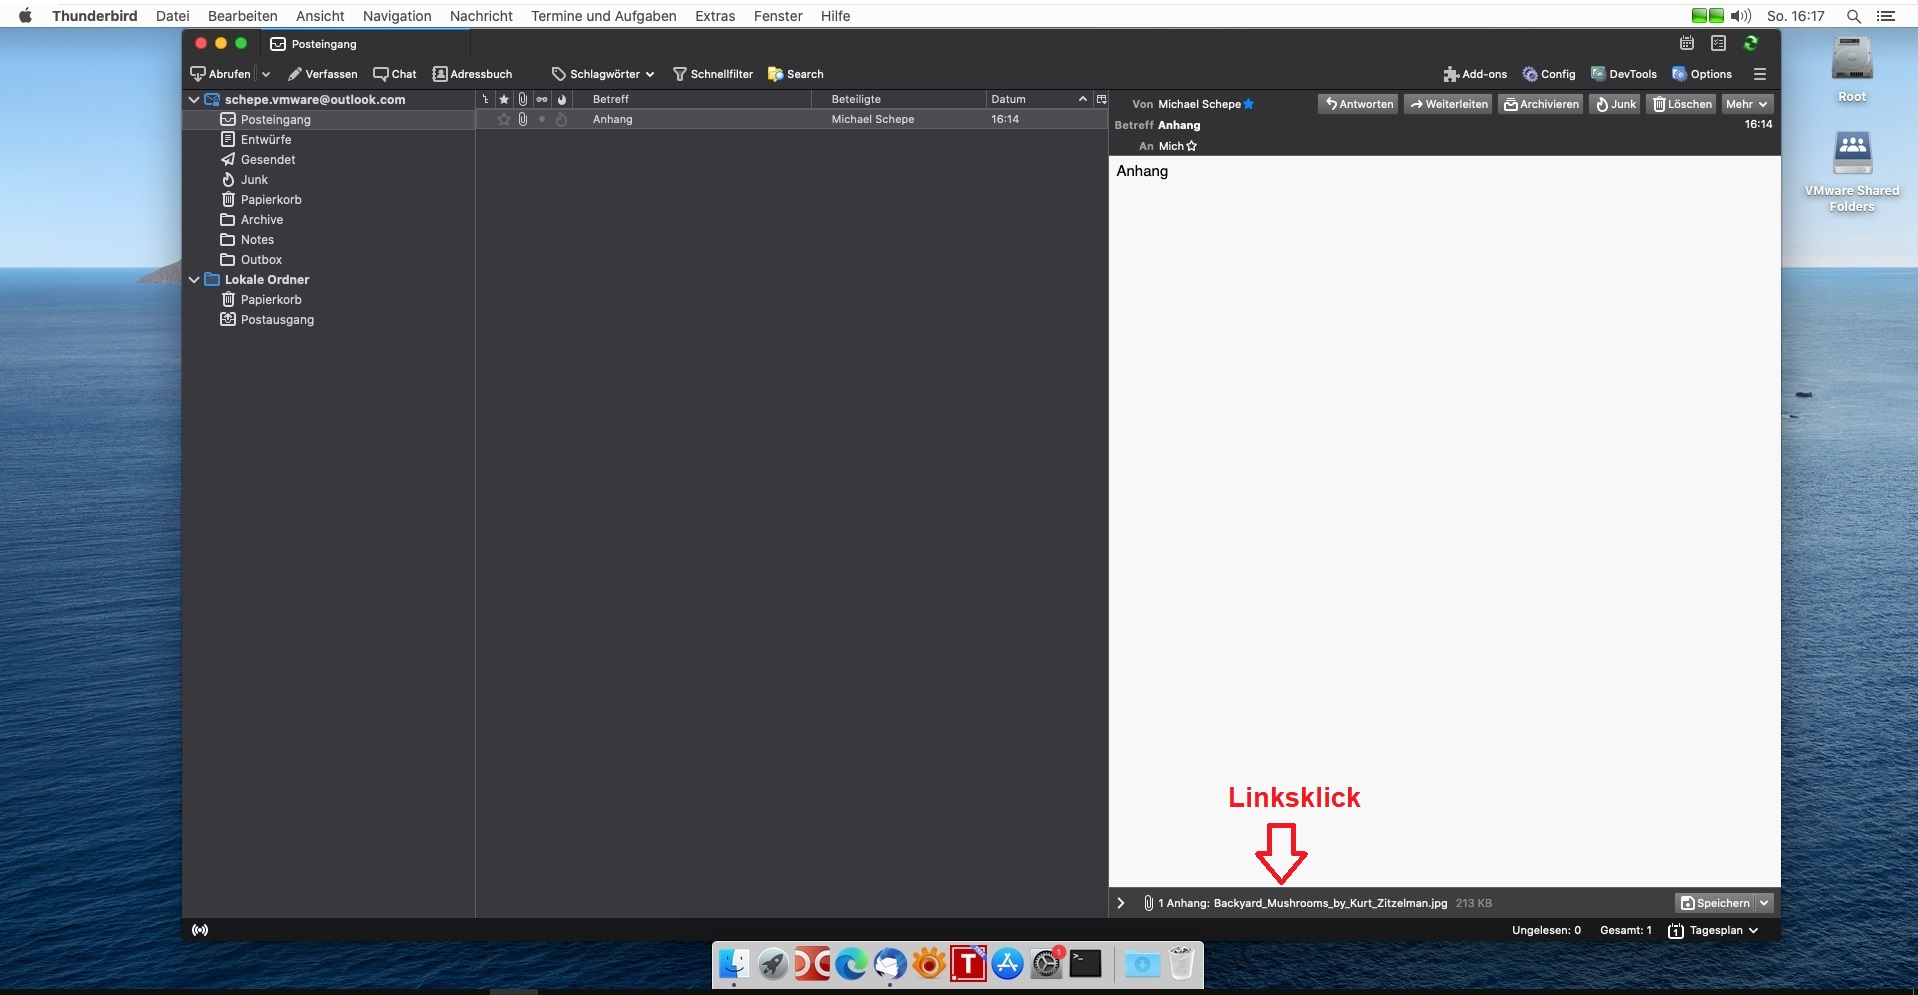Open Terminal from the Dock
The height and width of the screenshot is (995, 1918).
(x=1085, y=964)
